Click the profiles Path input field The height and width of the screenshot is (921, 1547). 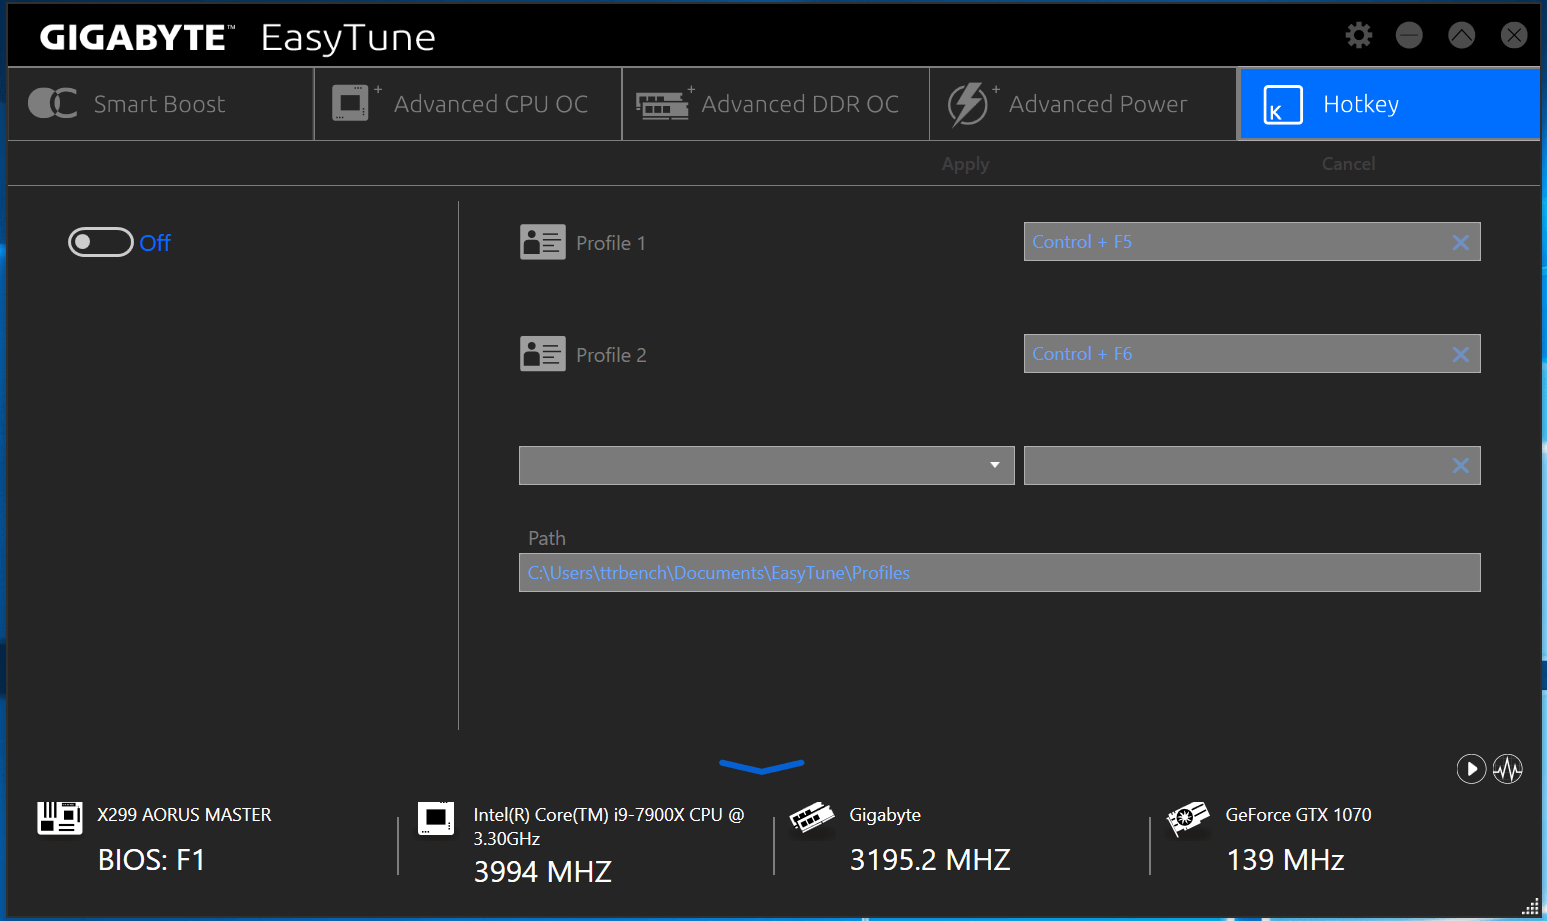click(x=998, y=573)
